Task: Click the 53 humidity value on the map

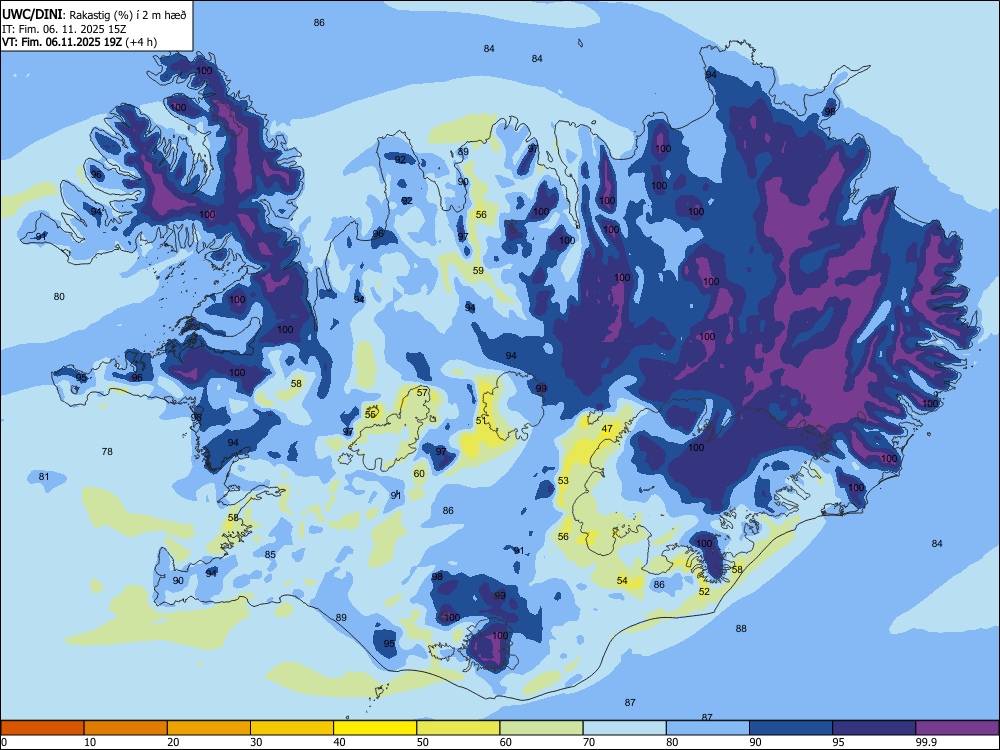Action: [x=563, y=480]
